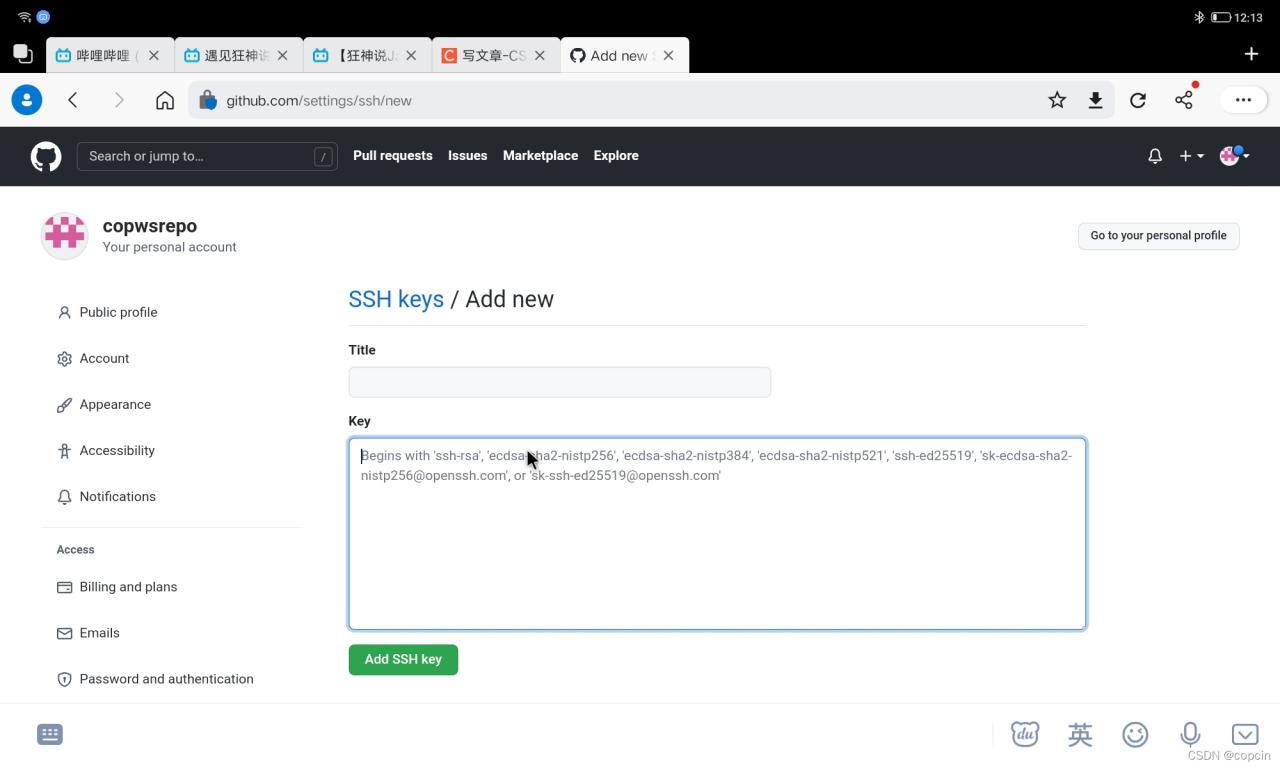Hide the keyboard with the collapse icon
Screen dimensions: 1280x768
(1245, 735)
